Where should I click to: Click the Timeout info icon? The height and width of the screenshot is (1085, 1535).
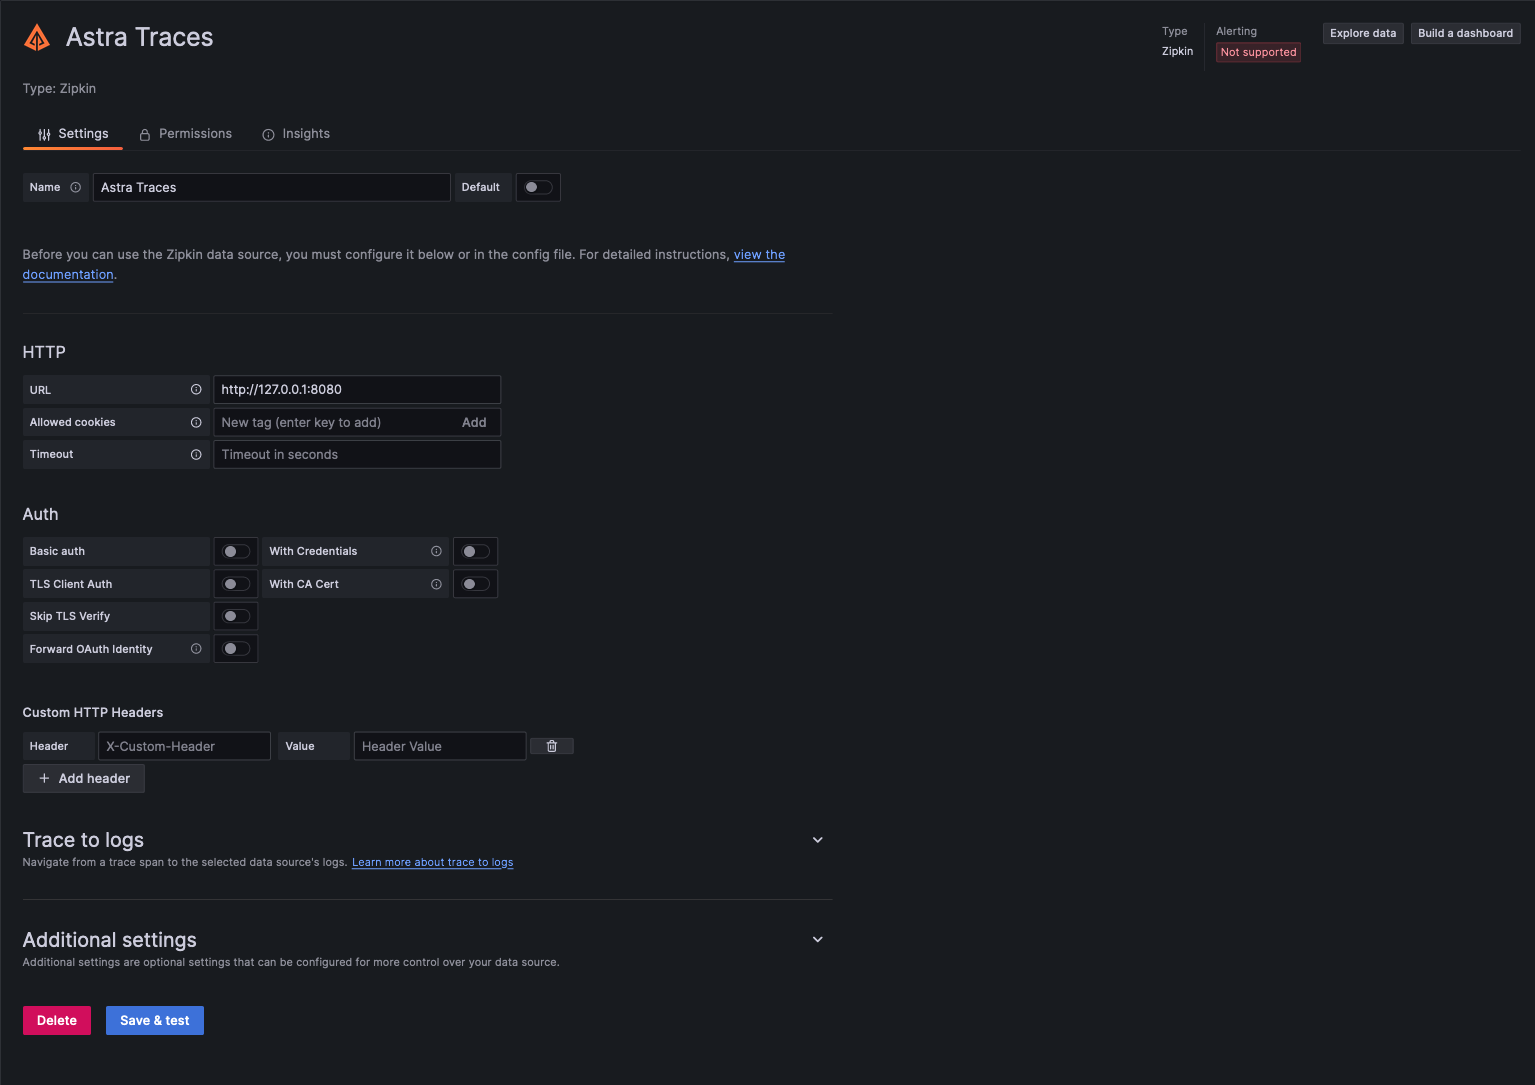click(196, 454)
